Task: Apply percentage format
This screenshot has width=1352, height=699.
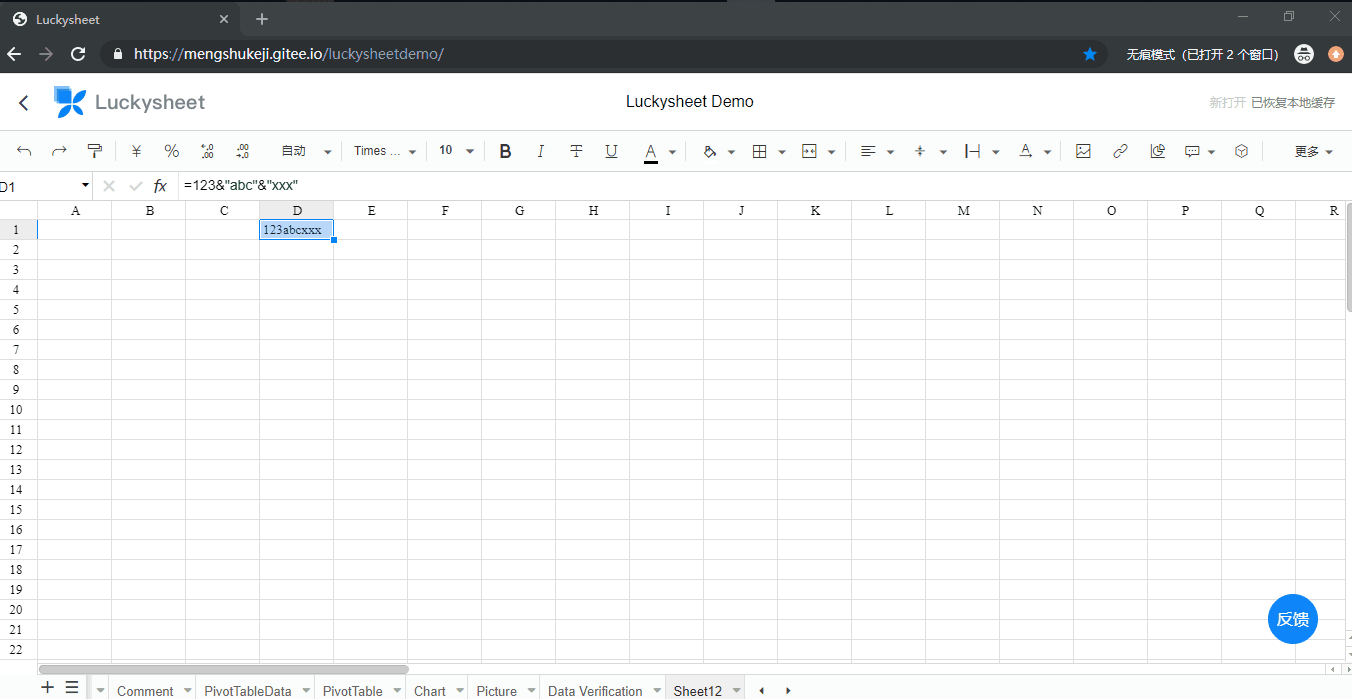Action: [x=172, y=151]
